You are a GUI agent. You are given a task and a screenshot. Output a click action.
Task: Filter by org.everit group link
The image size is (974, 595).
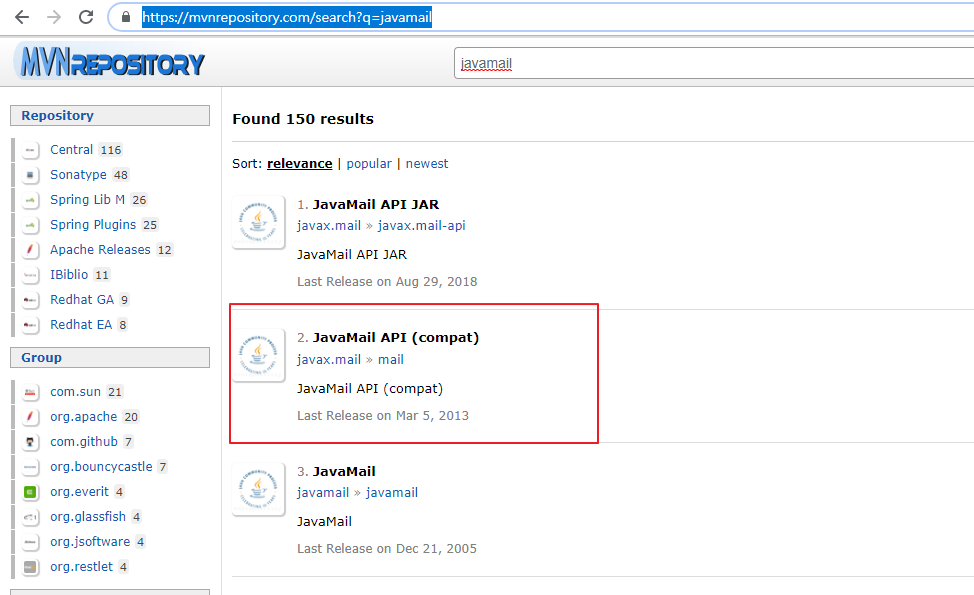coord(80,491)
